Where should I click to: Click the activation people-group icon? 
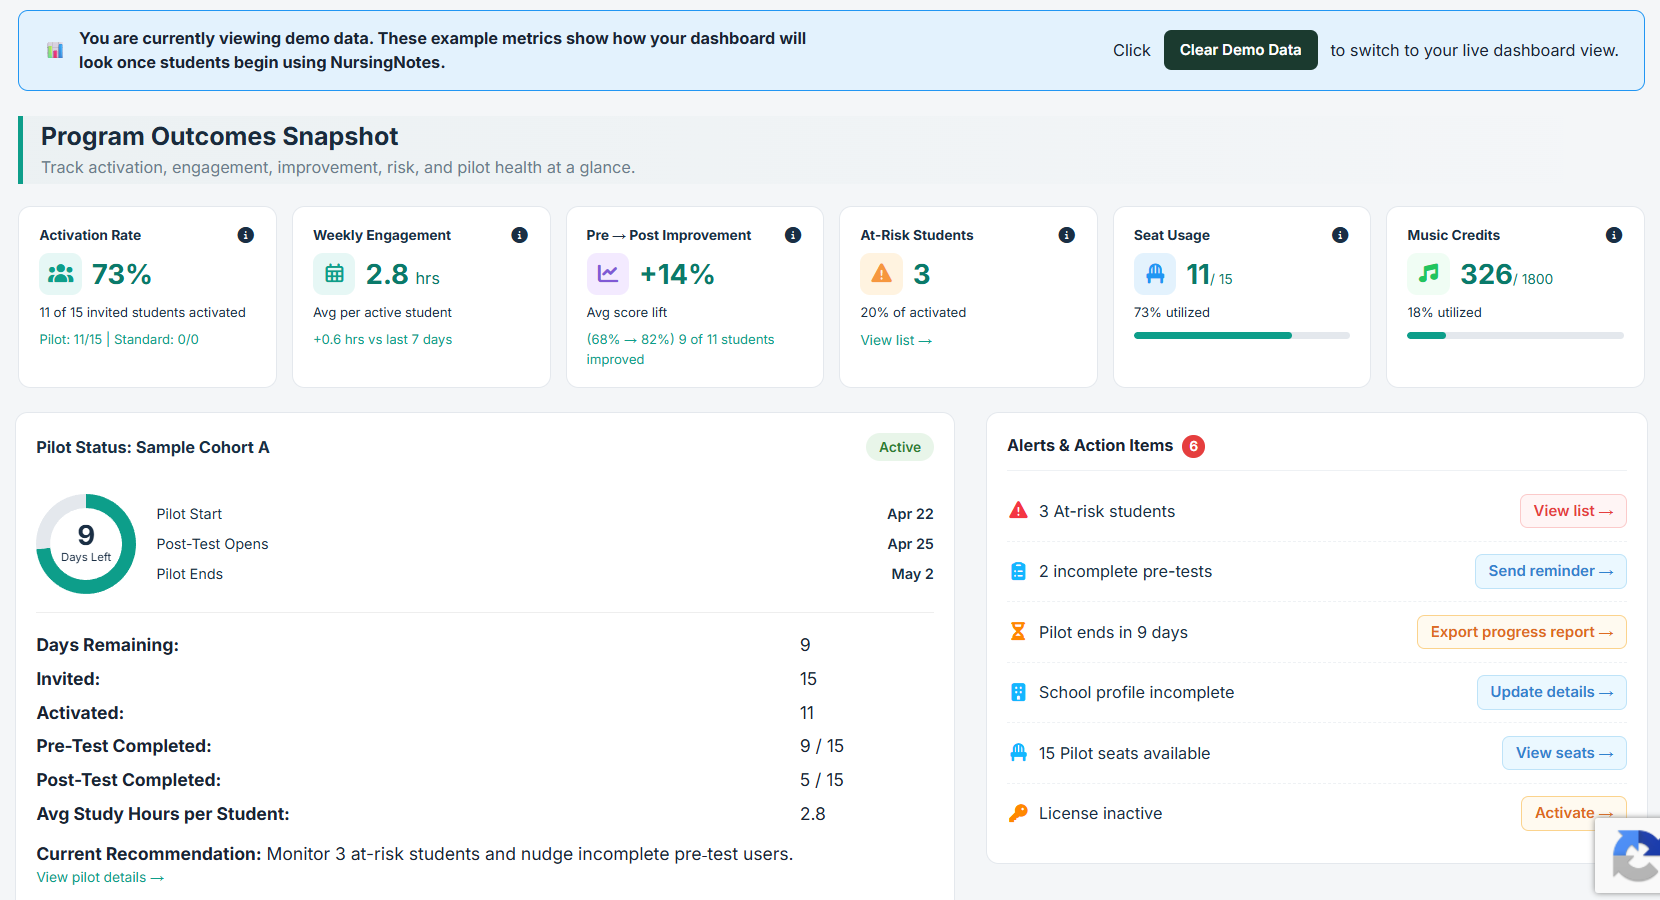(x=61, y=274)
